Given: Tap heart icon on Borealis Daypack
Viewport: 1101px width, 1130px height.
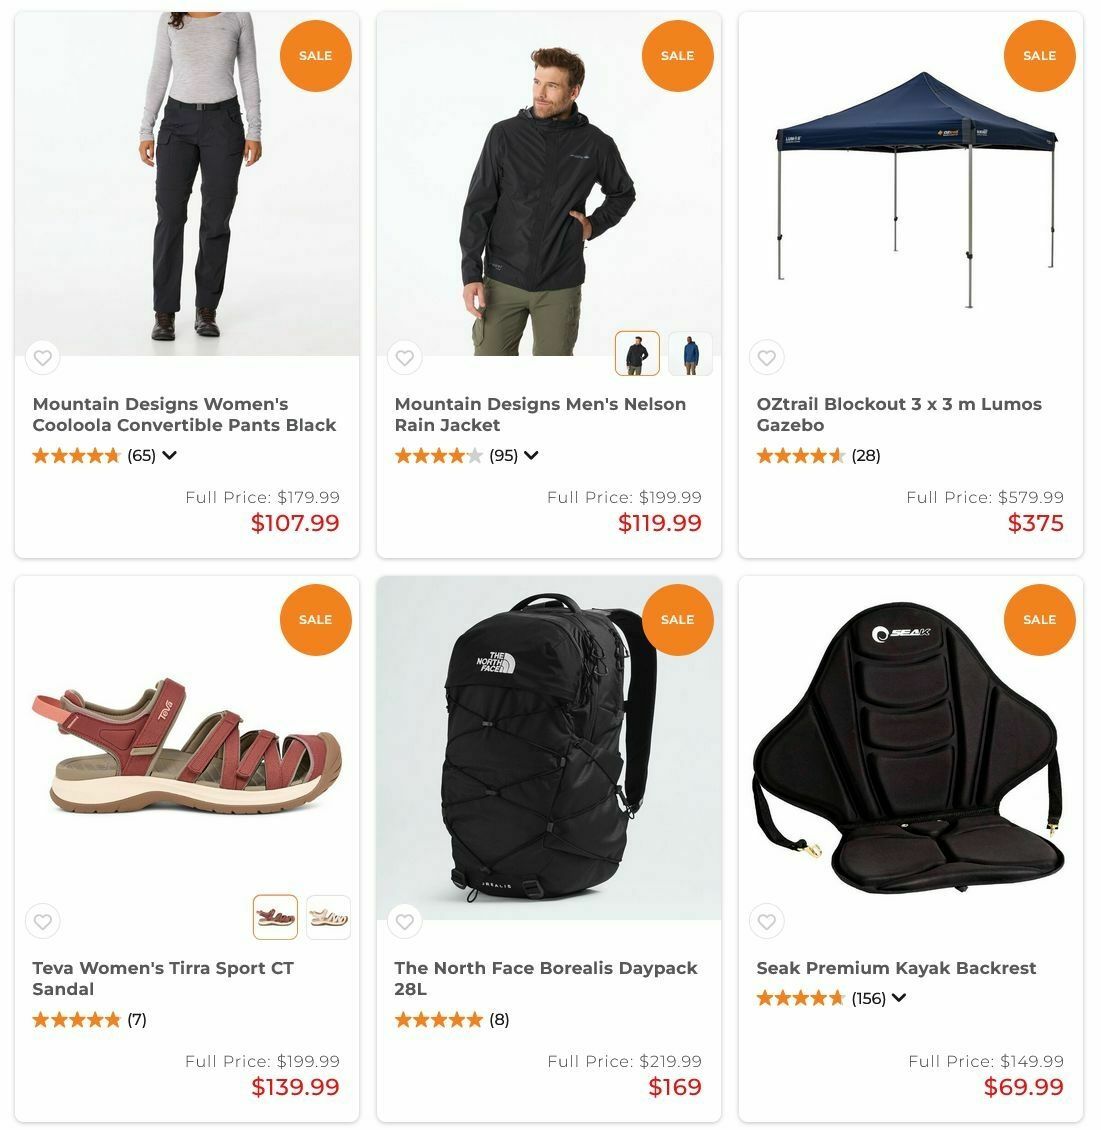Looking at the screenshot, I should pos(404,921).
